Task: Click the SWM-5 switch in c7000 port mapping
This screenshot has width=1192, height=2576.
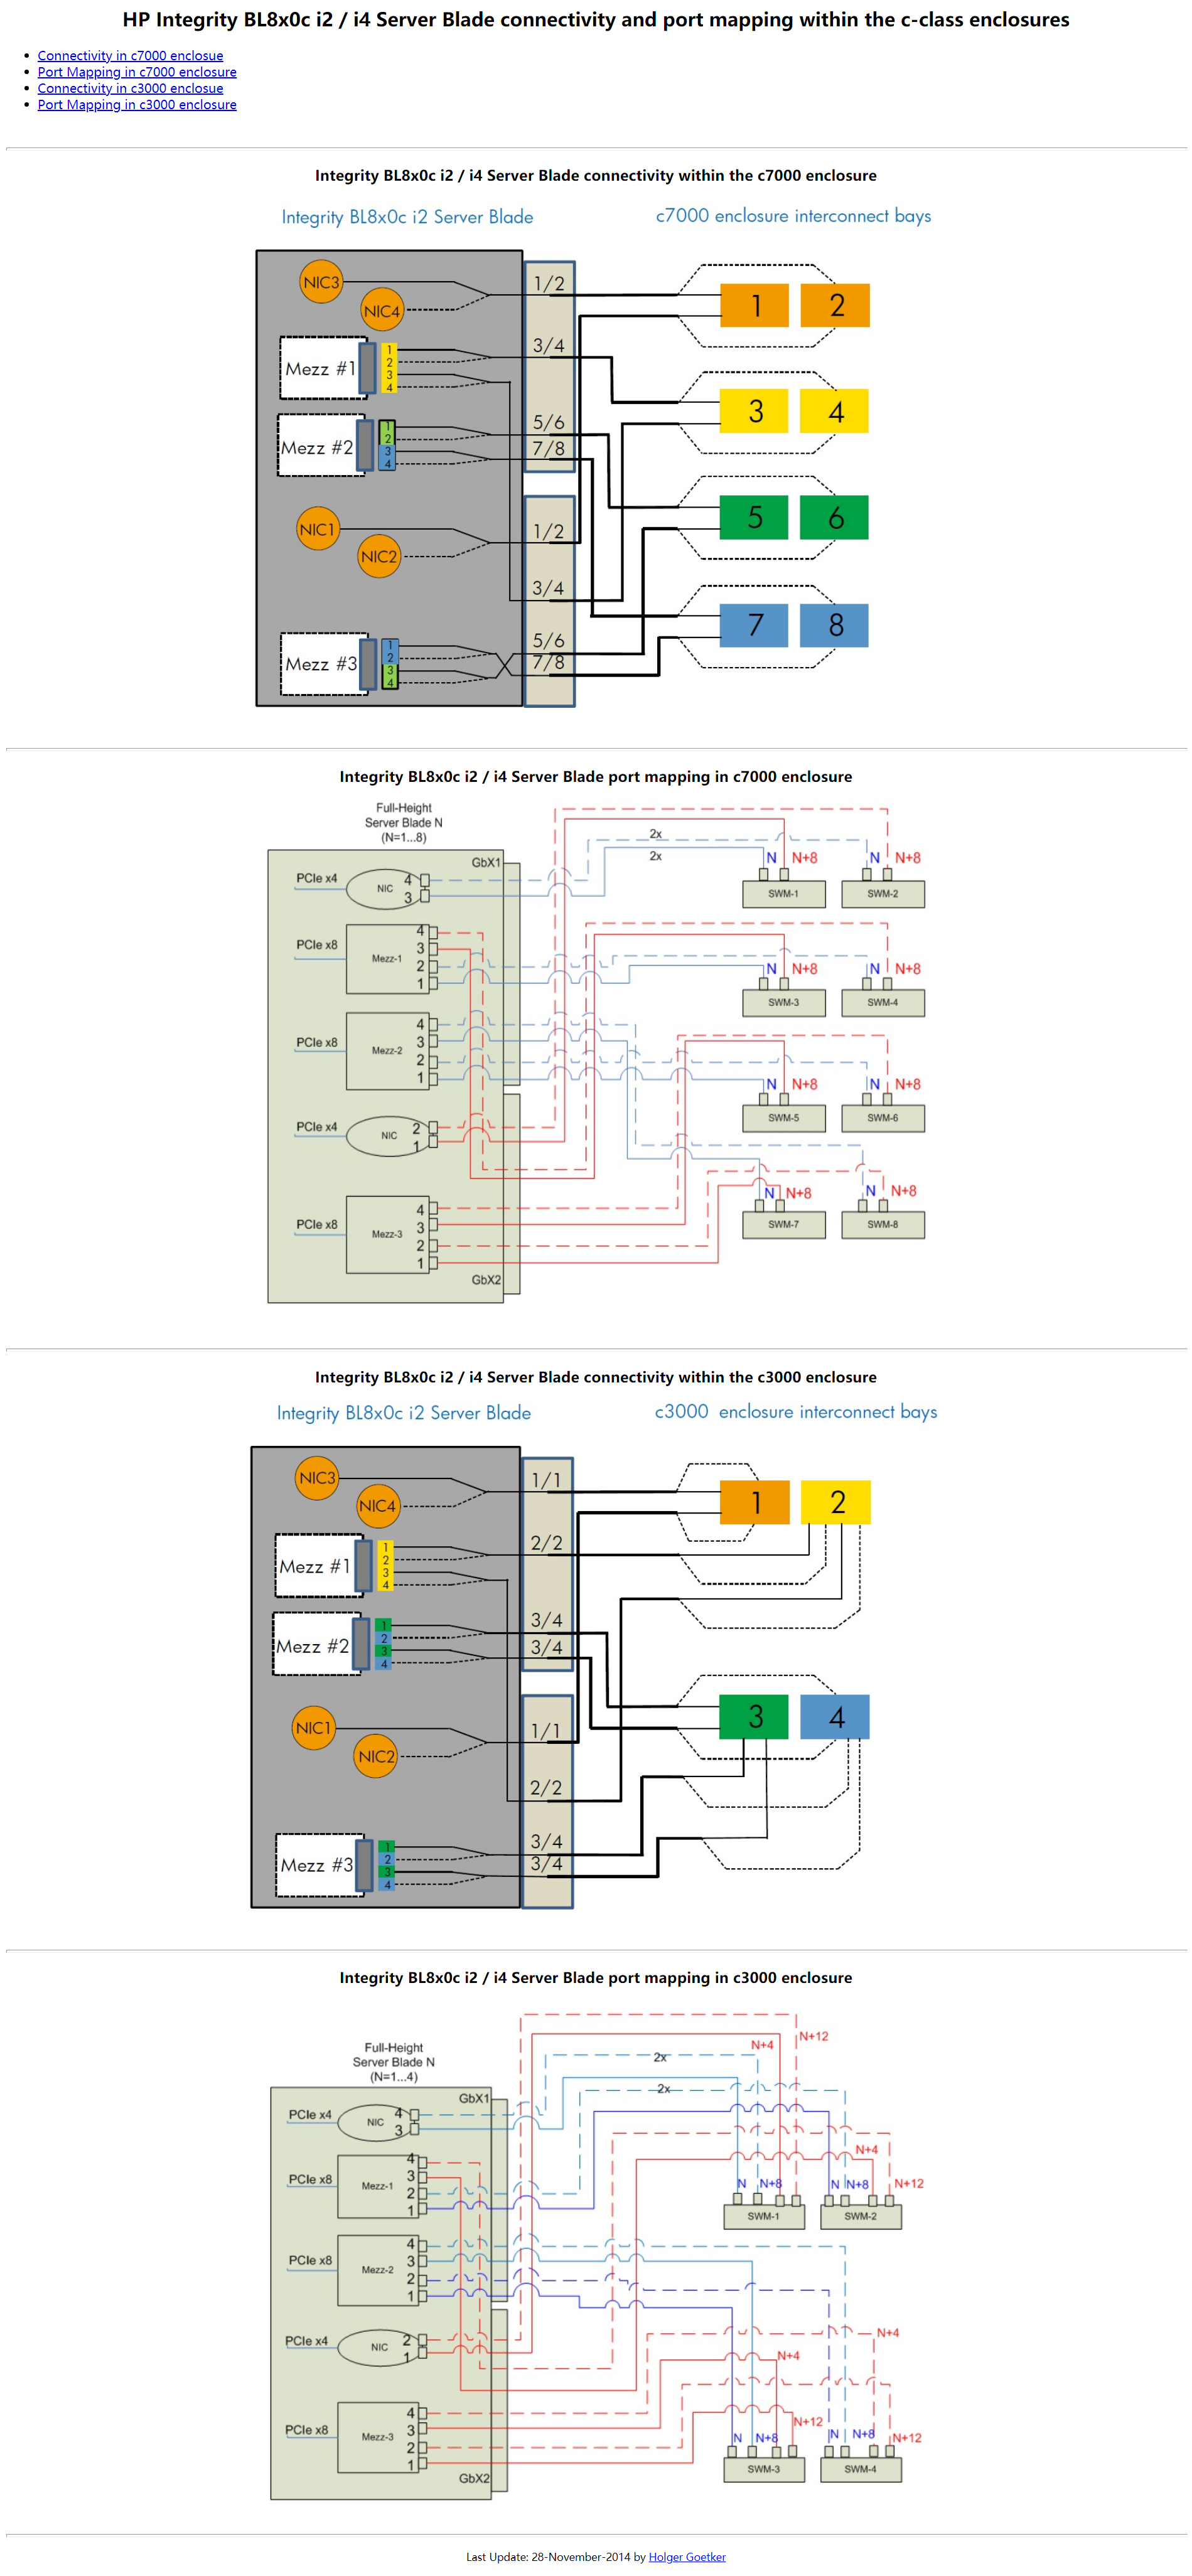Action: pos(784,1118)
